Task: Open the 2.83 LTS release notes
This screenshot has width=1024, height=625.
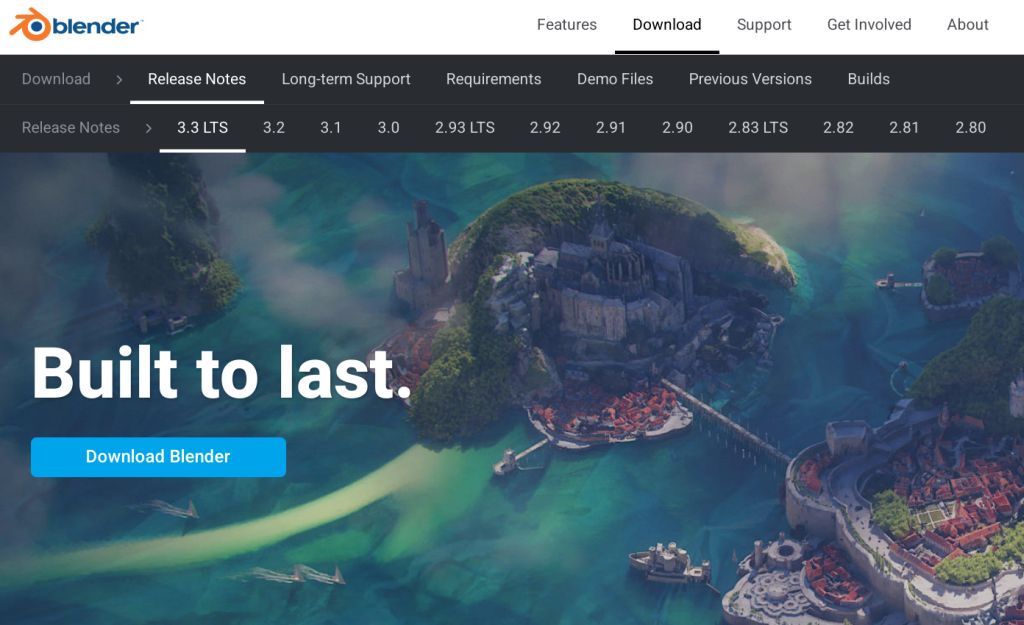Action: point(758,127)
